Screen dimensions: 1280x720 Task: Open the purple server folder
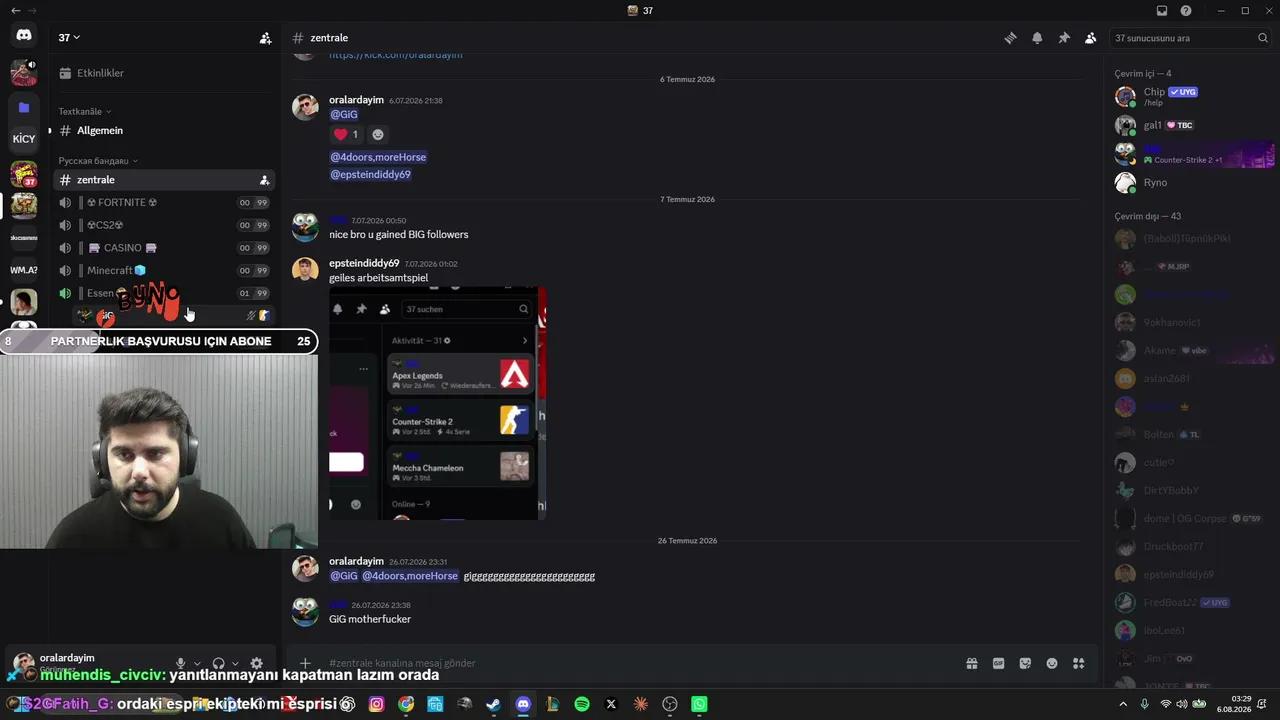coord(24,107)
